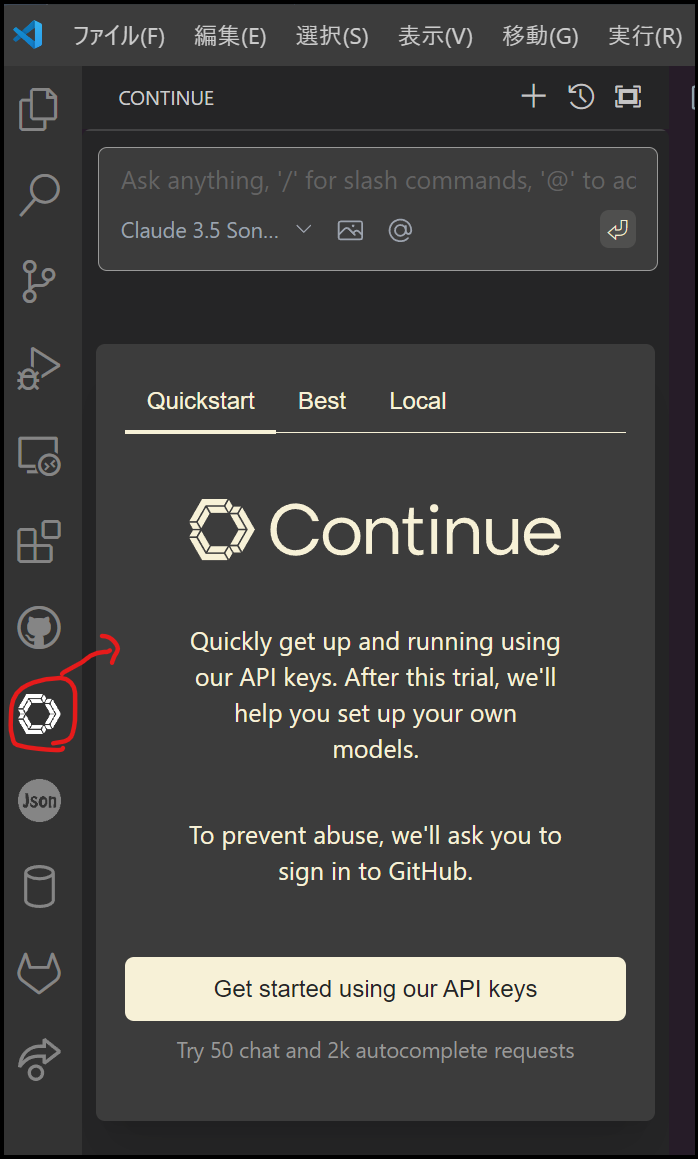Open the GitHub sidebar panel
The image size is (698, 1159).
point(38,628)
